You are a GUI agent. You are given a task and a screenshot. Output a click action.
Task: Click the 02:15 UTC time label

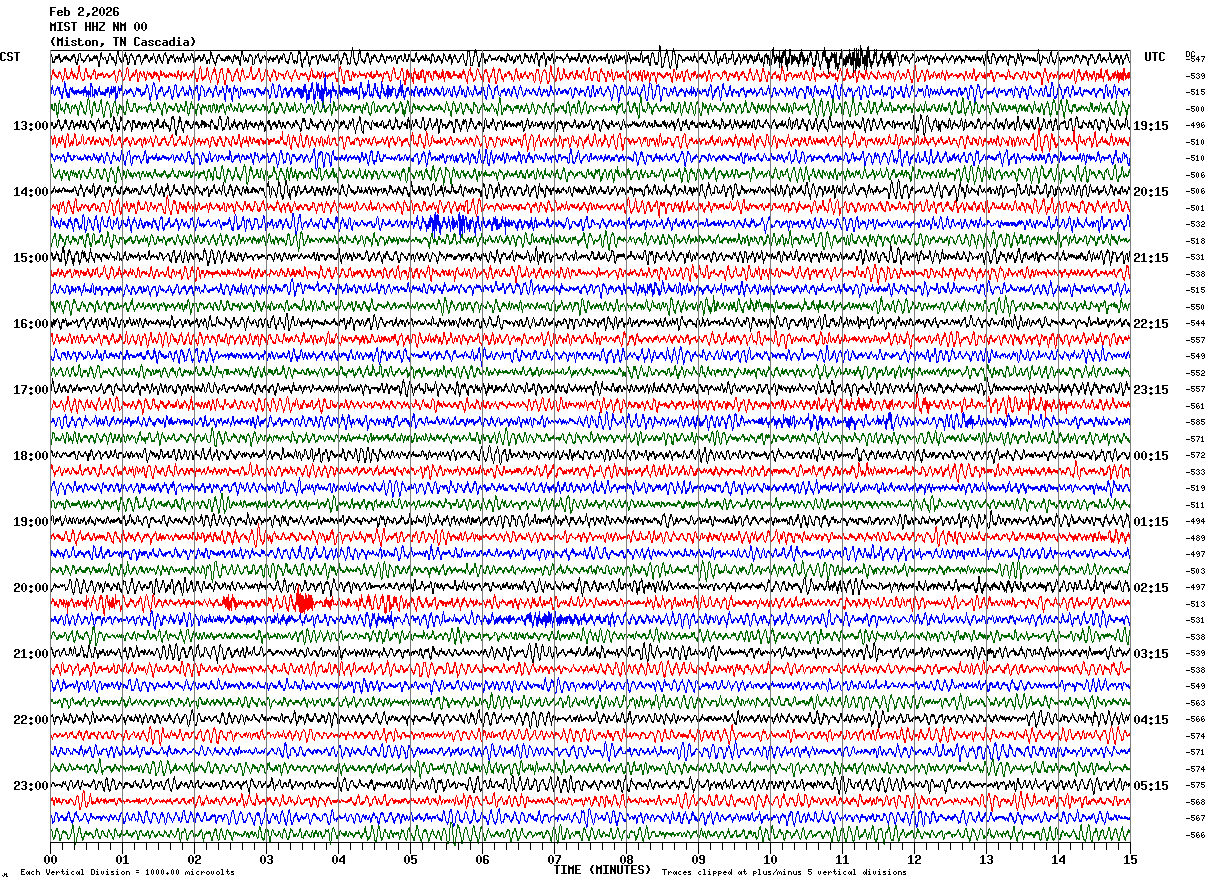point(1151,588)
